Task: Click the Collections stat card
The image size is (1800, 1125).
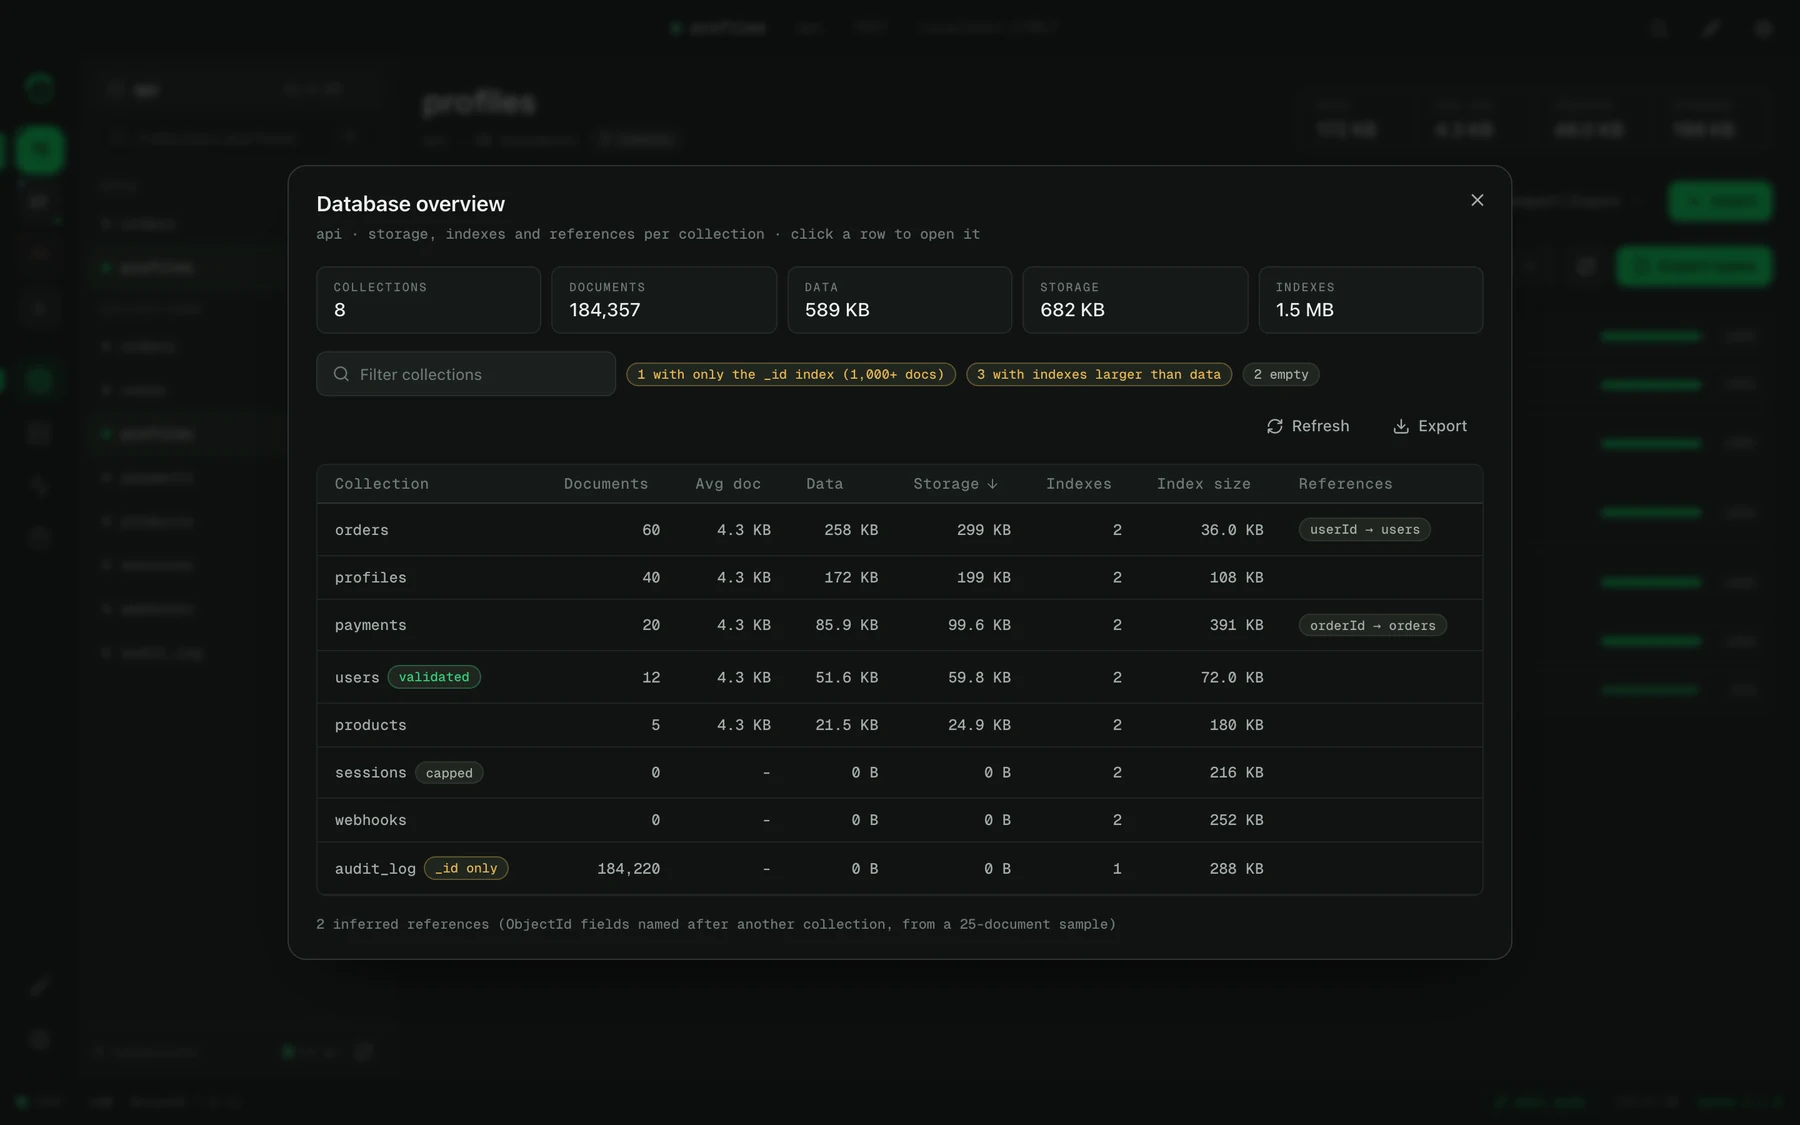Action: point(428,300)
